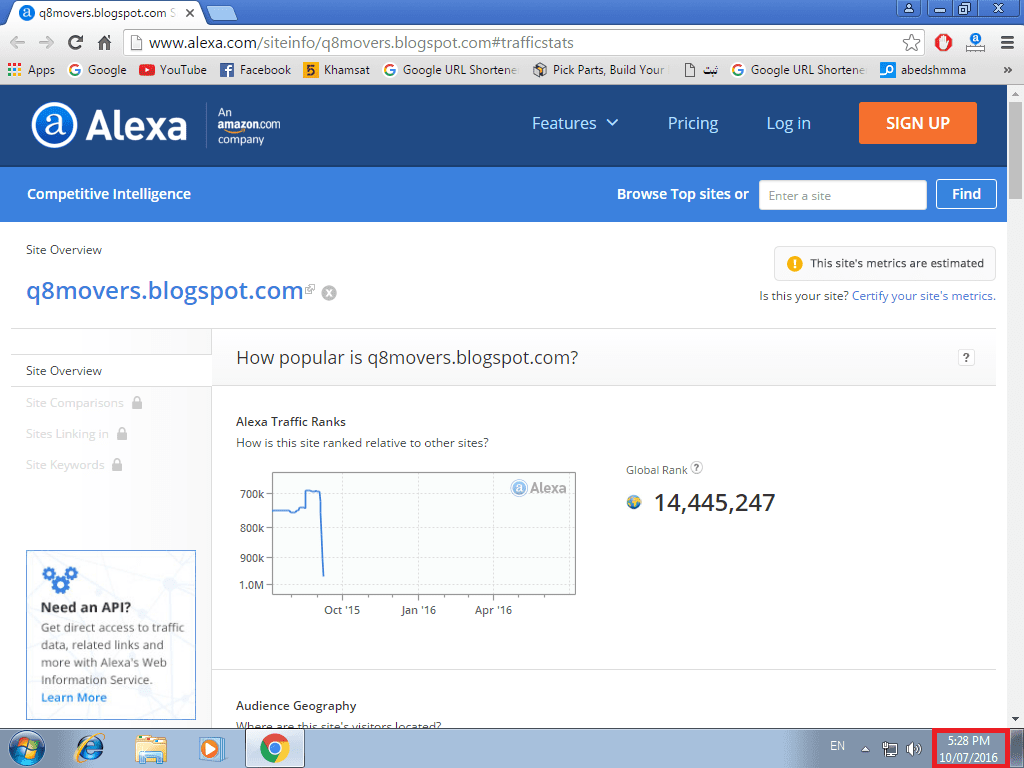Image resolution: width=1024 pixels, height=768 pixels.
Task: Open a new browser tab
Action: tap(221, 13)
